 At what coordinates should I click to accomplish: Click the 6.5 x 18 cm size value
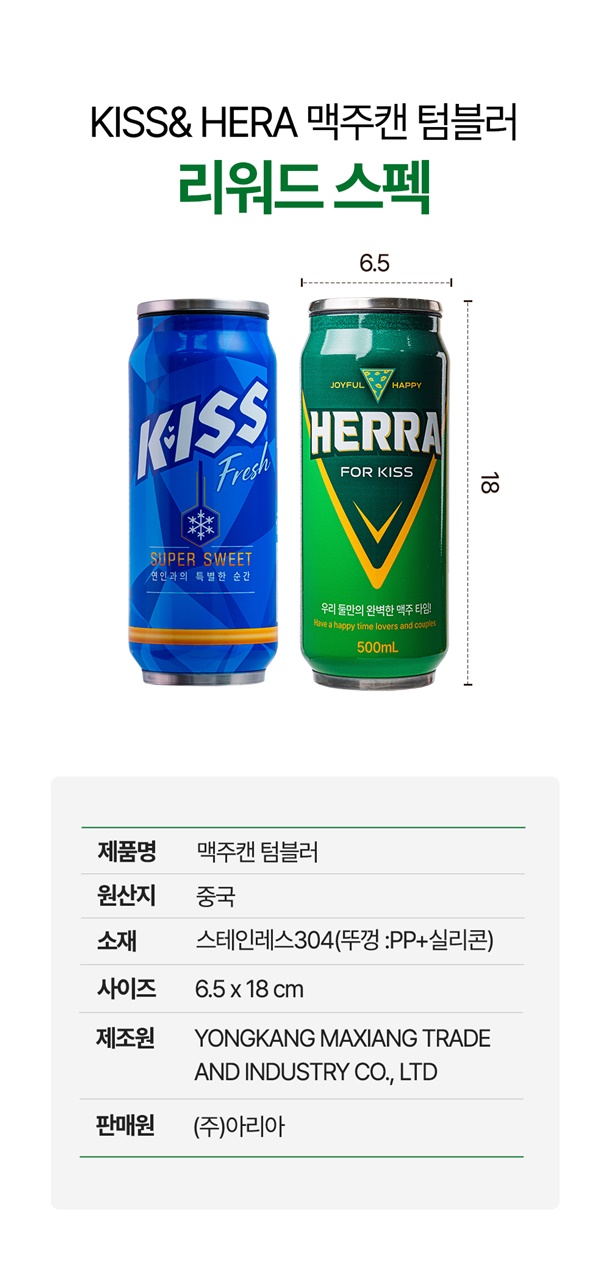pyautogui.click(x=249, y=989)
